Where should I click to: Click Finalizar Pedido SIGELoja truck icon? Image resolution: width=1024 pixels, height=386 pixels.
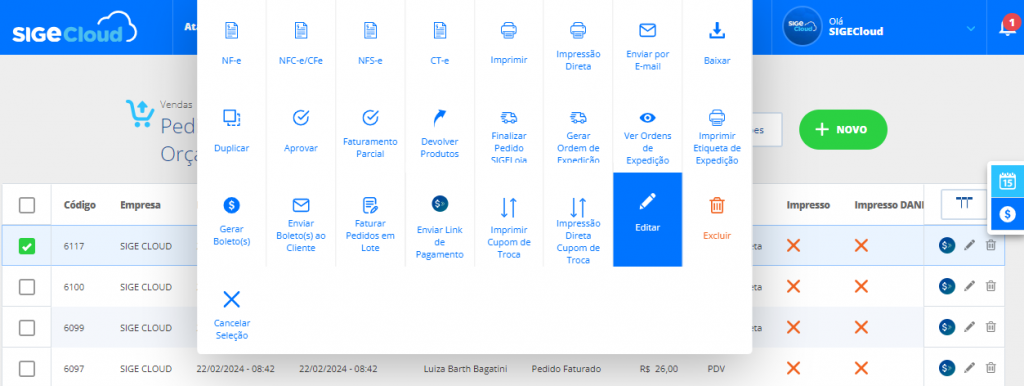click(509, 118)
